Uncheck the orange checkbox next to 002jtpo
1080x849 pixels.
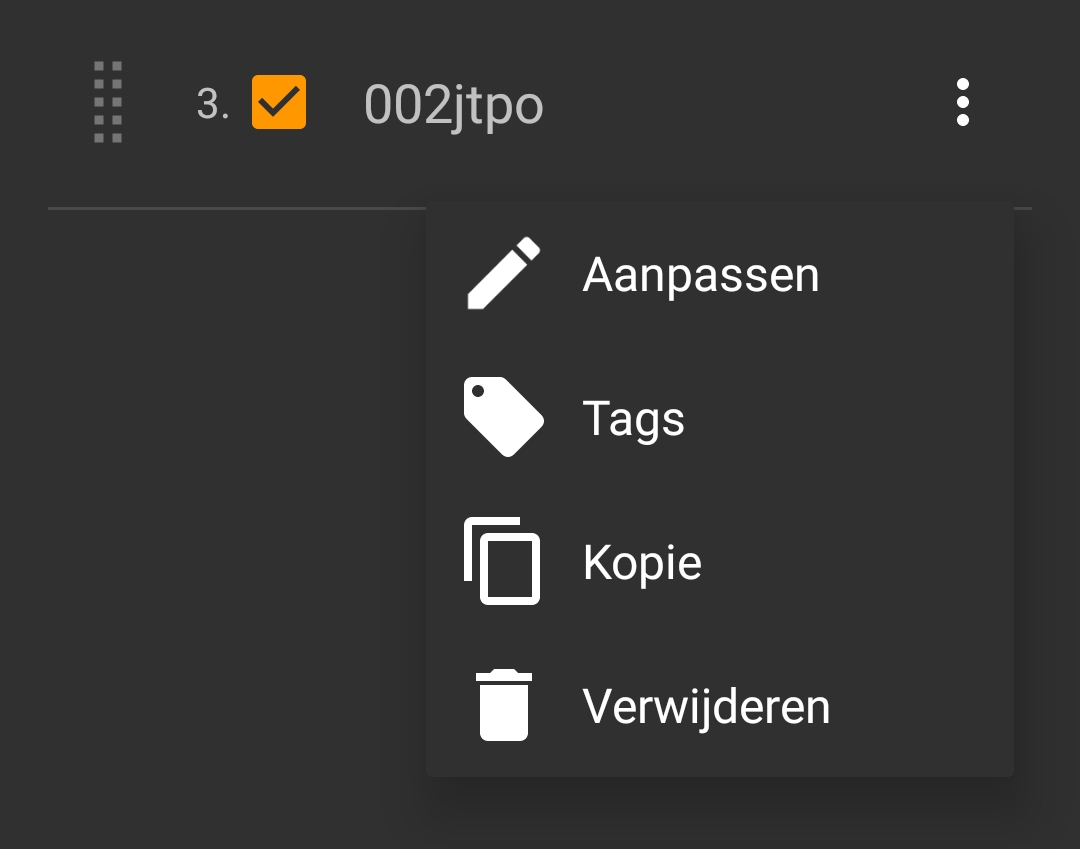point(279,102)
